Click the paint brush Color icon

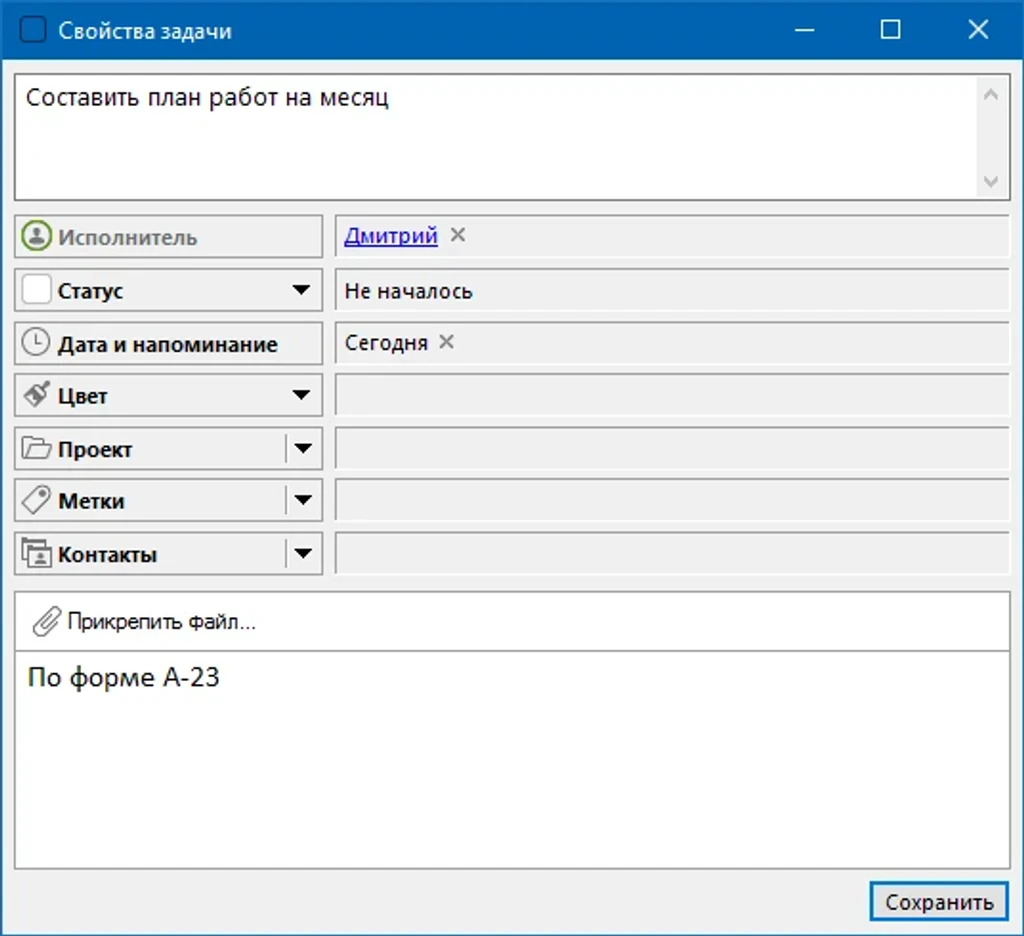tap(36, 395)
